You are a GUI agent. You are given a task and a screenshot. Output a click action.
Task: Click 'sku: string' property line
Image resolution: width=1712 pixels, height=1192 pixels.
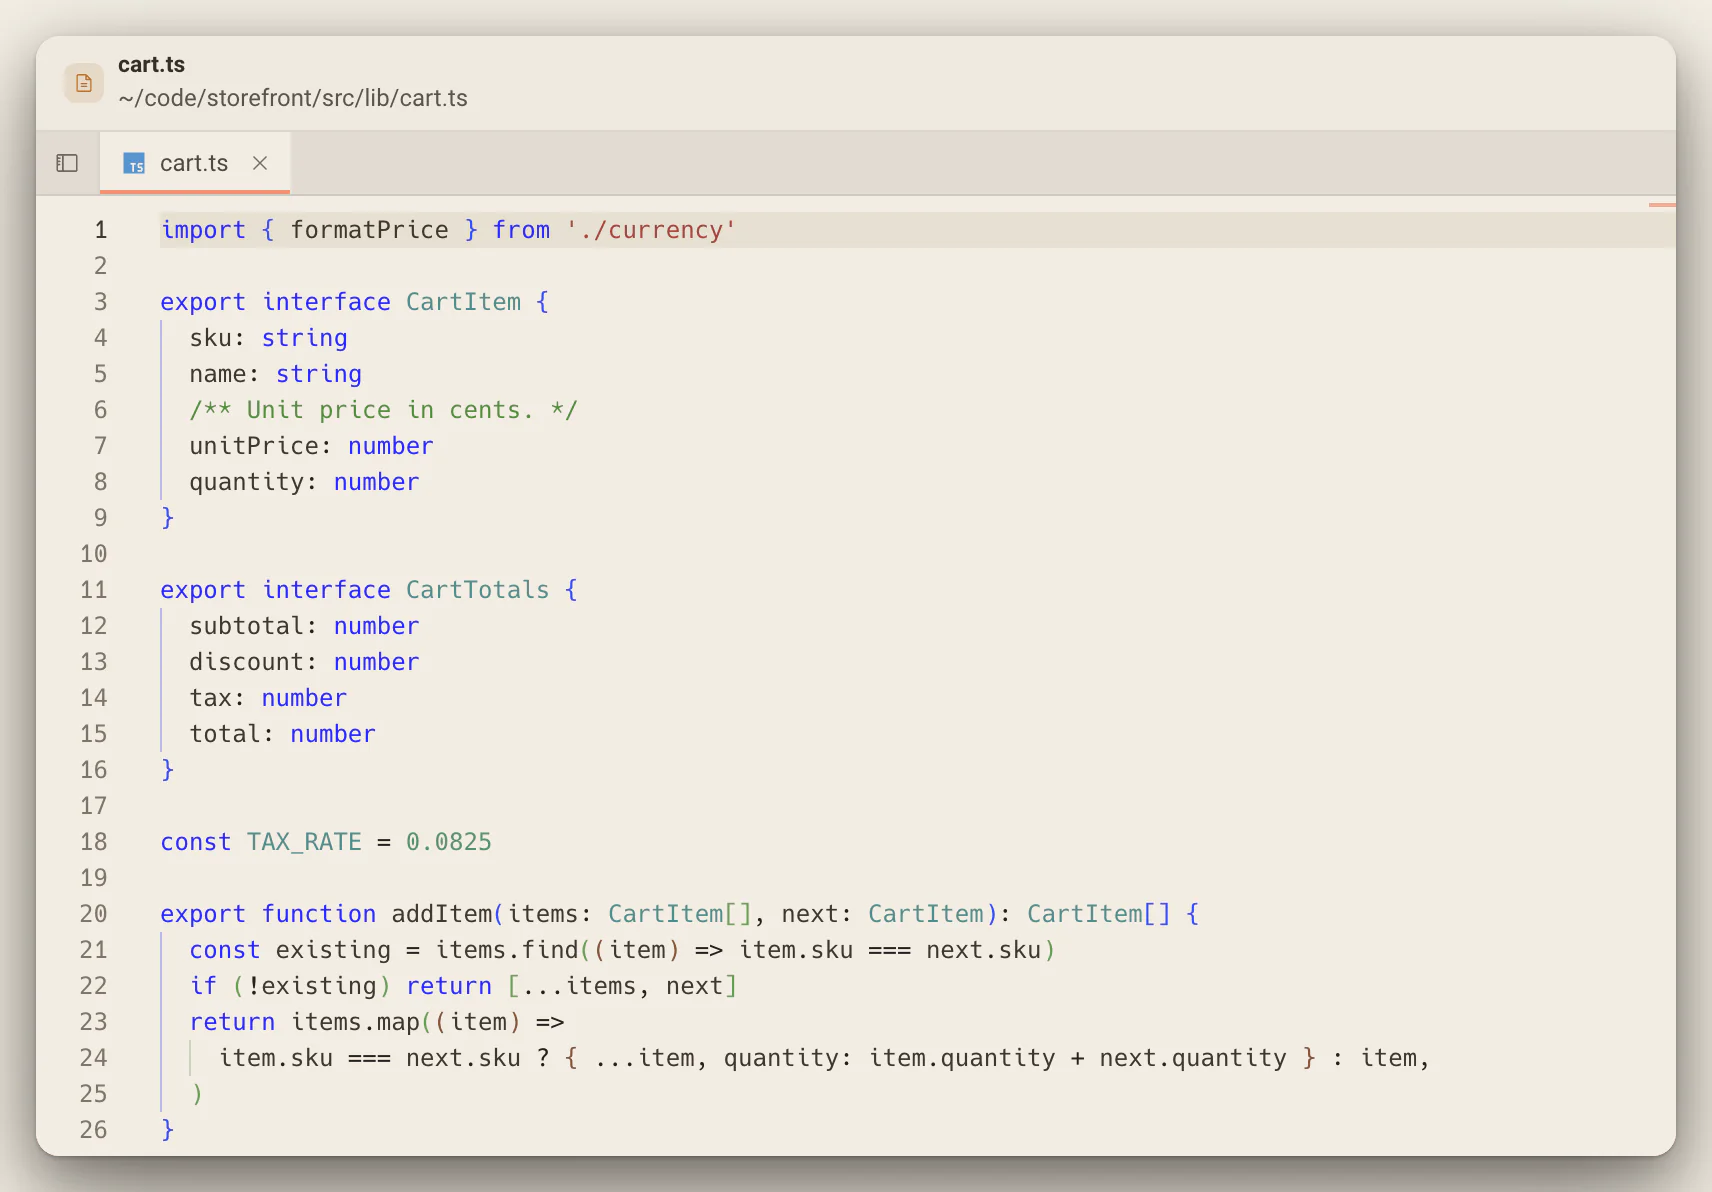[269, 338]
